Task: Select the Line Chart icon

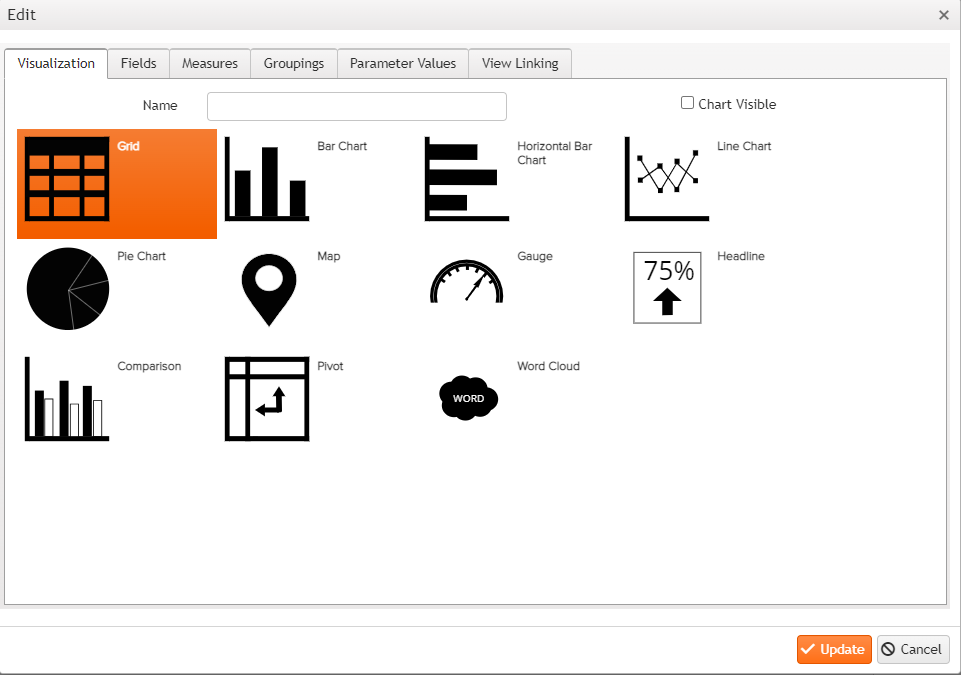Action: 666,179
